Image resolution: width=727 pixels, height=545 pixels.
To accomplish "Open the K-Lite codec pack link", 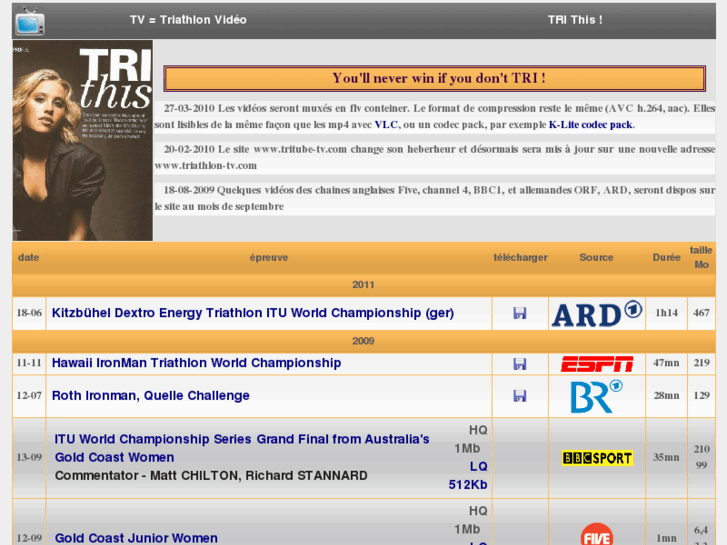I will click(591, 125).
